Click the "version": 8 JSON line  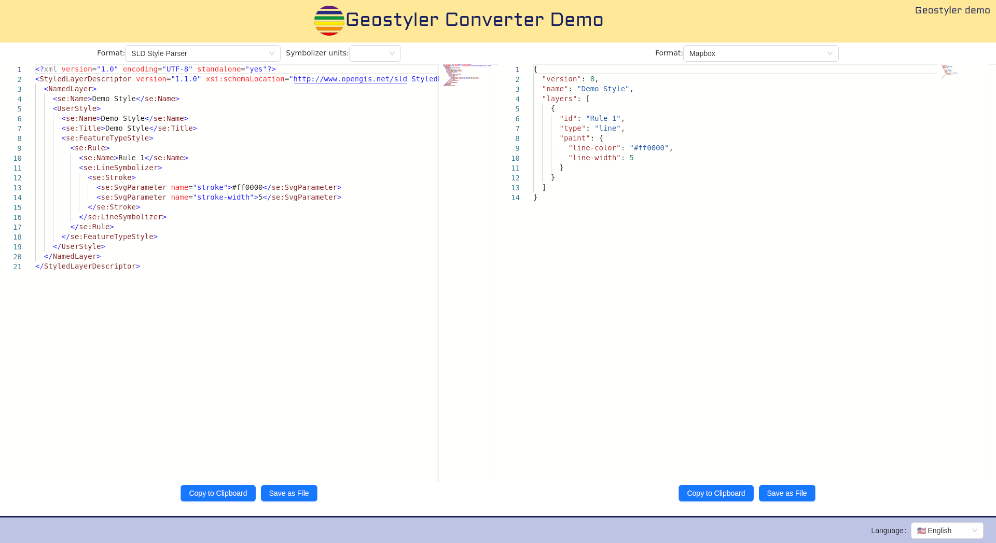[570, 79]
